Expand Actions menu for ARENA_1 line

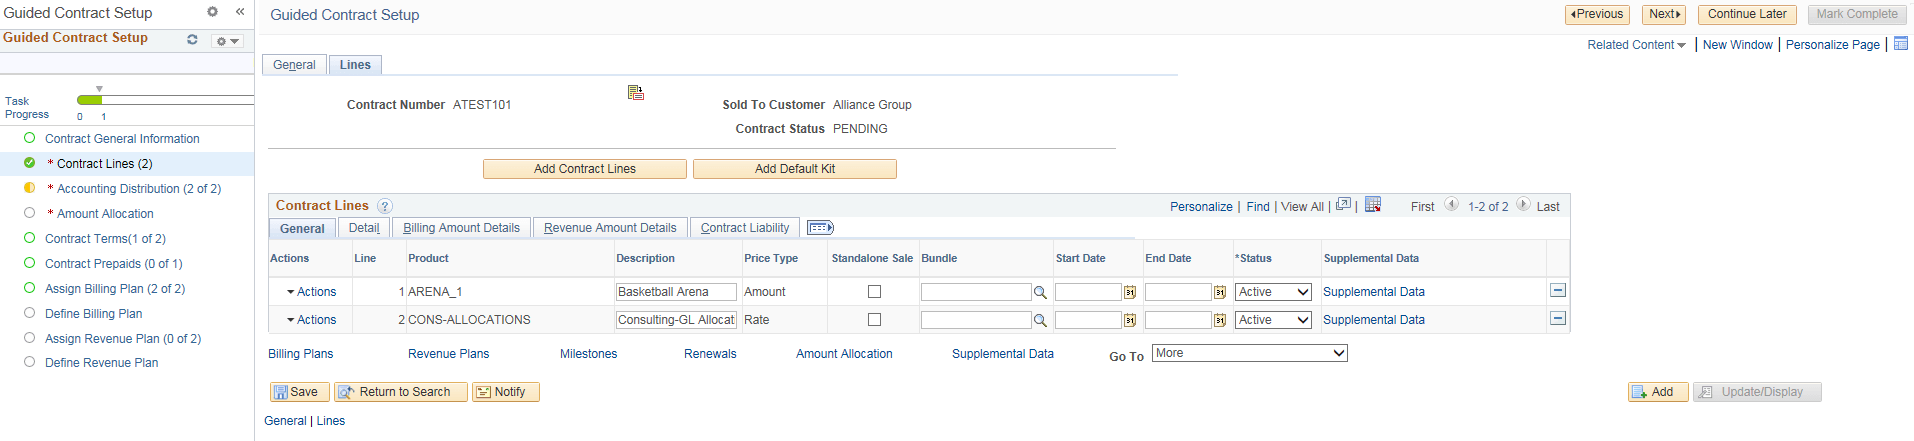(x=311, y=292)
